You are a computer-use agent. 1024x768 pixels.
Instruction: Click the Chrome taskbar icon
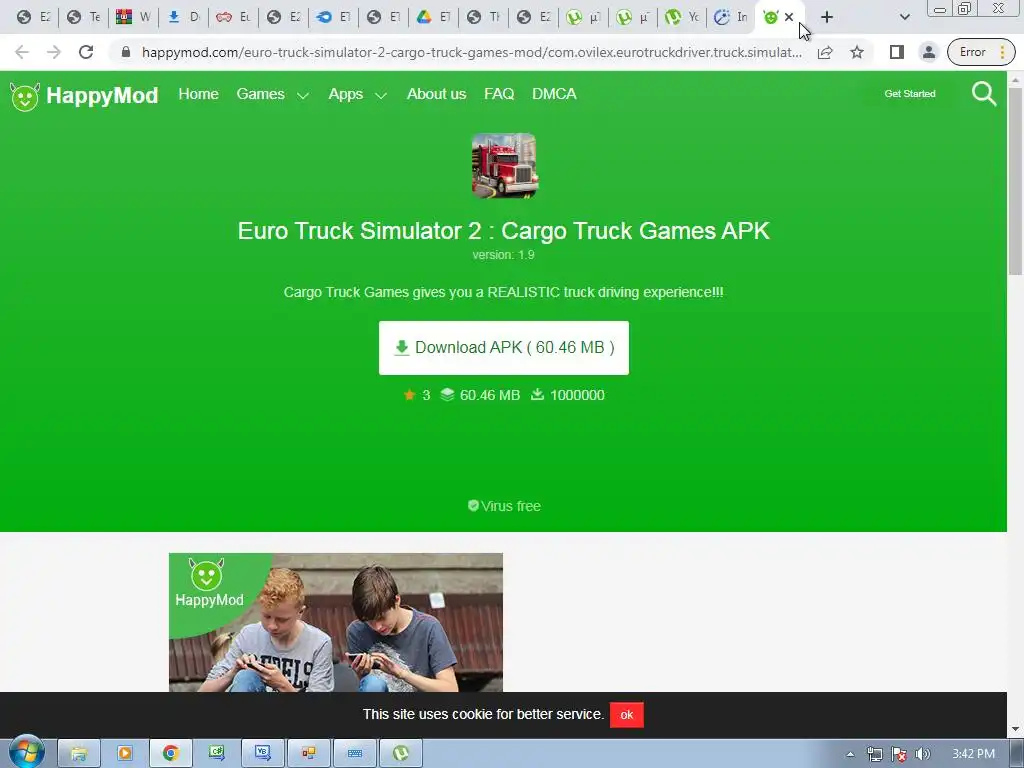(x=170, y=754)
